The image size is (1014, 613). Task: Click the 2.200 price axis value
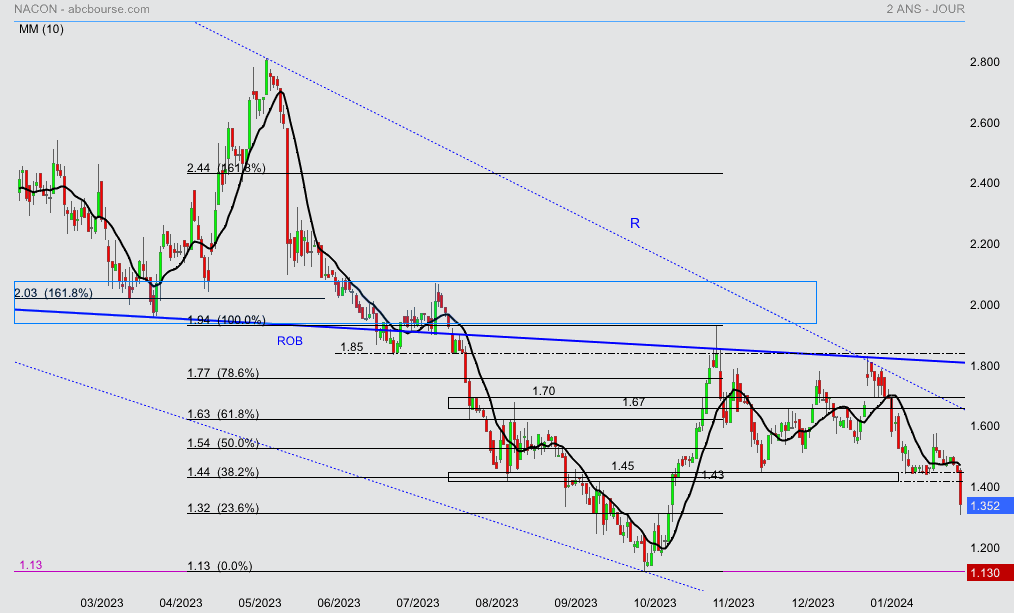984,244
